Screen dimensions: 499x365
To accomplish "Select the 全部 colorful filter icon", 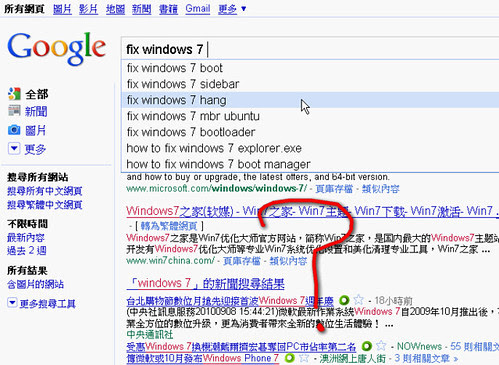I will pos(14,94).
